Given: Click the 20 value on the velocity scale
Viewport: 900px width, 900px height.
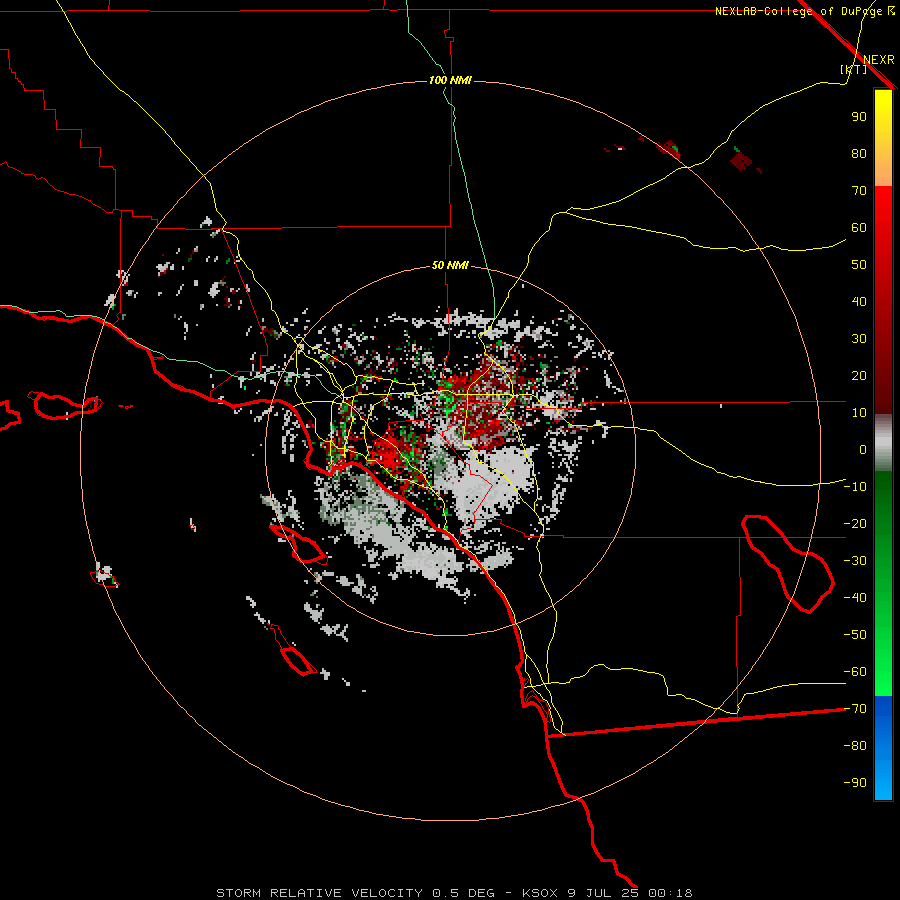Looking at the screenshot, I should [859, 375].
